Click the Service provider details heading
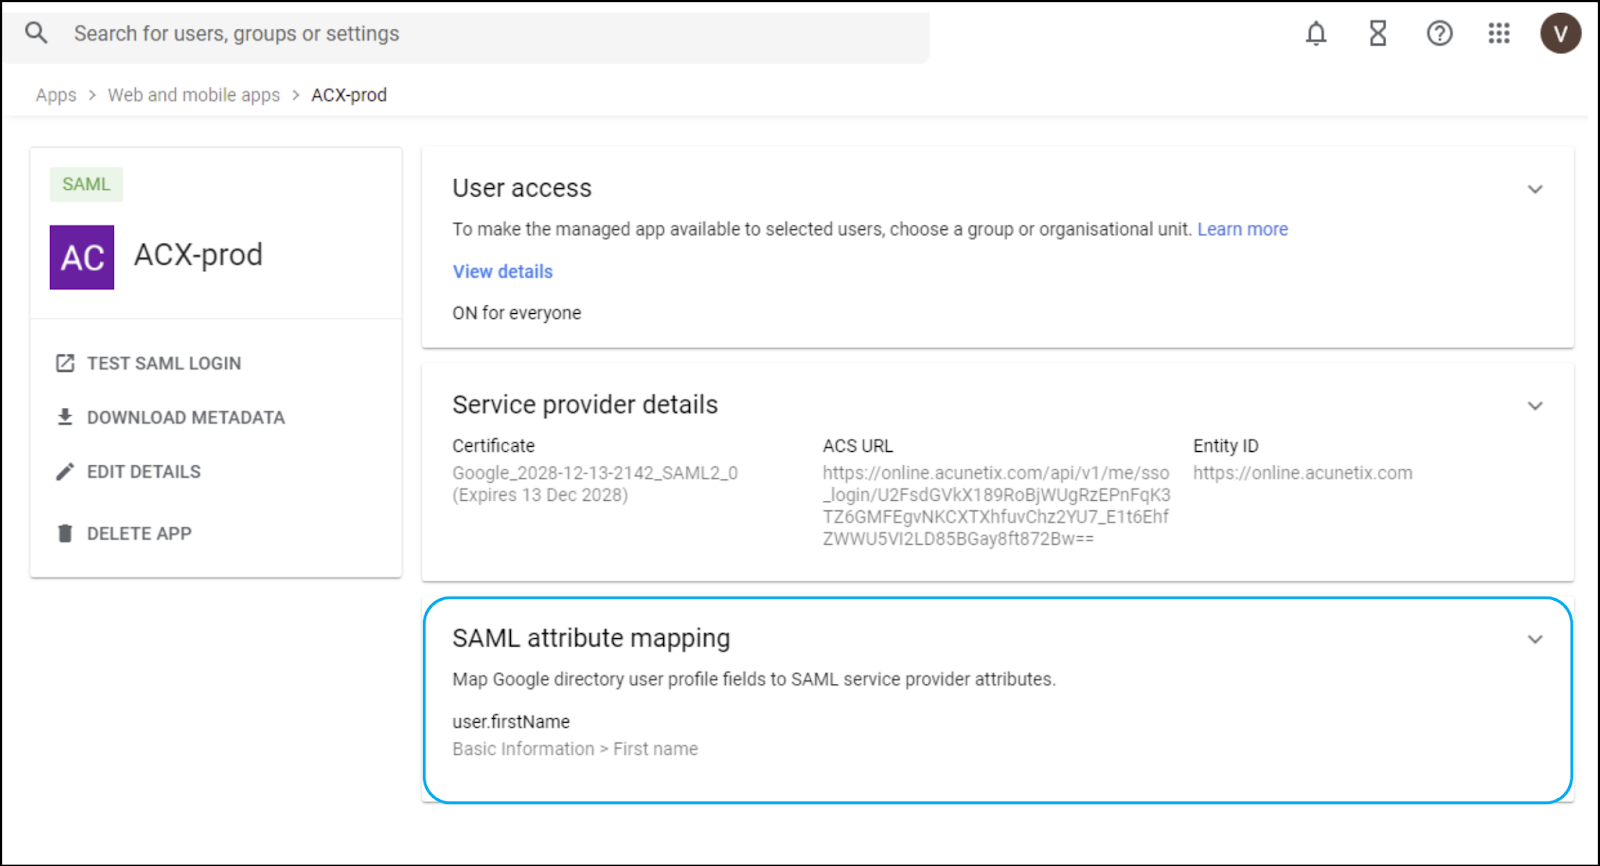The height and width of the screenshot is (866, 1600). (585, 404)
